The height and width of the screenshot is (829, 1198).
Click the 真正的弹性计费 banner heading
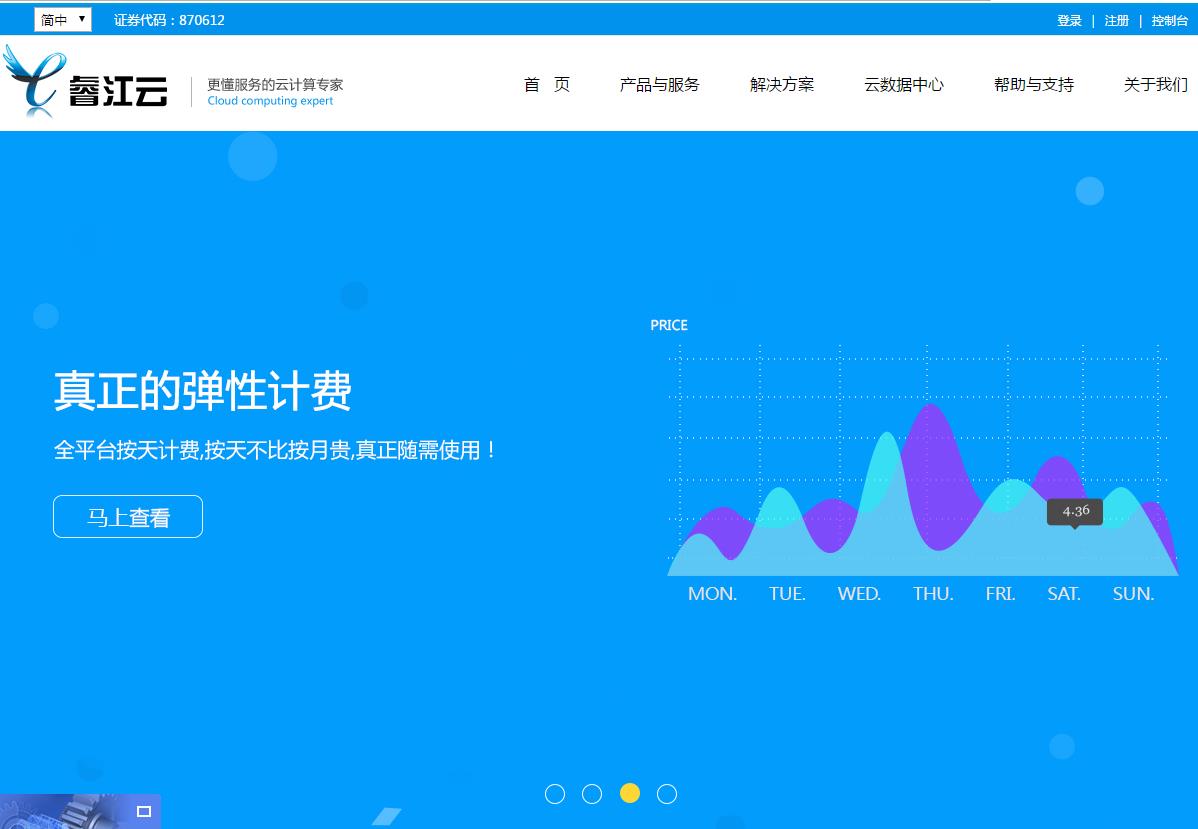pyautogui.click(x=202, y=390)
